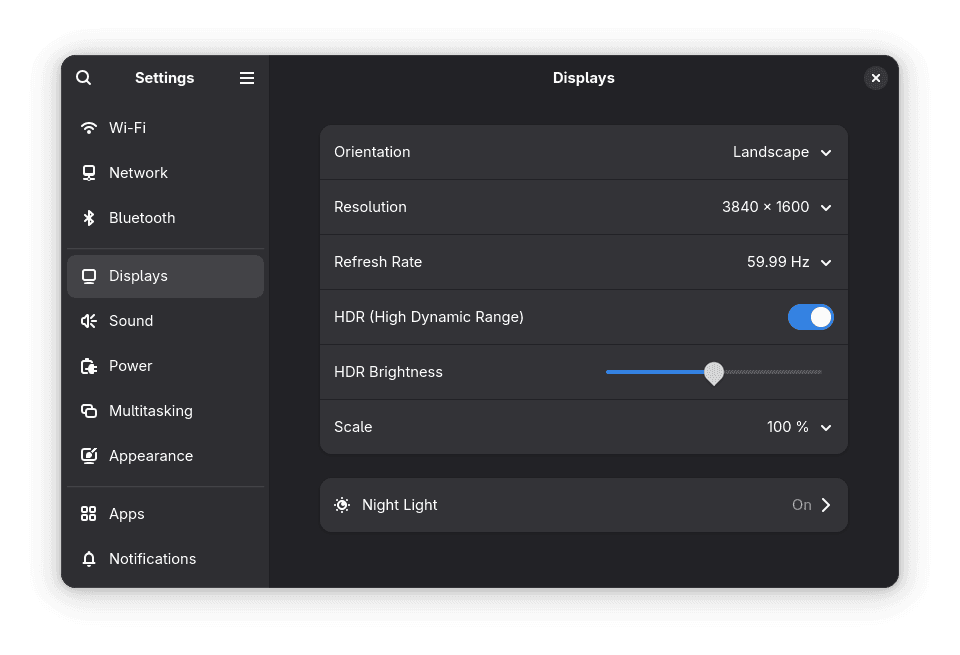
Task: Open the Power settings panel
Action: pyautogui.click(x=165, y=366)
